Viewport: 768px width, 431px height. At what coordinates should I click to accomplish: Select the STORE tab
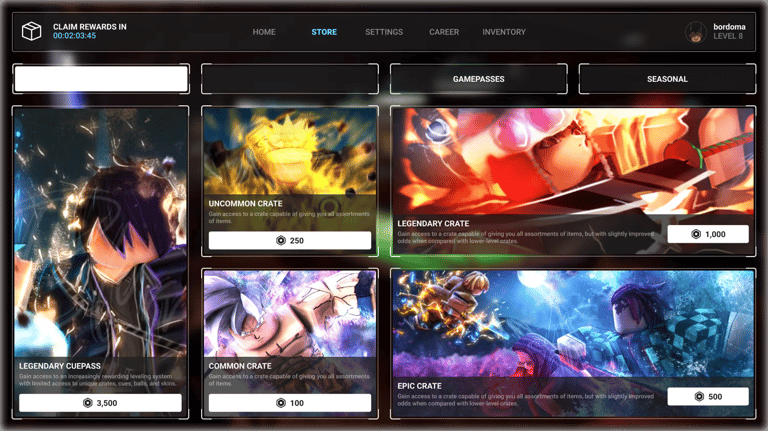tap(324, 32)
